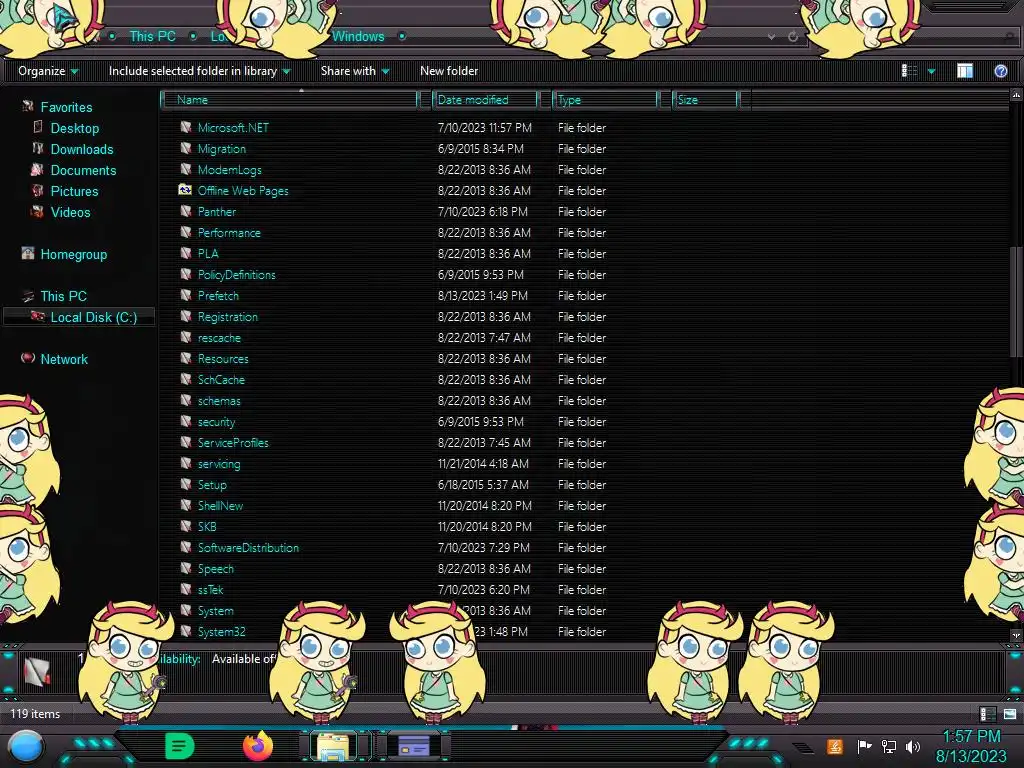Click the change view icon
The width and height of the screenshot is (1024, 768).
(x=909, y=71)
